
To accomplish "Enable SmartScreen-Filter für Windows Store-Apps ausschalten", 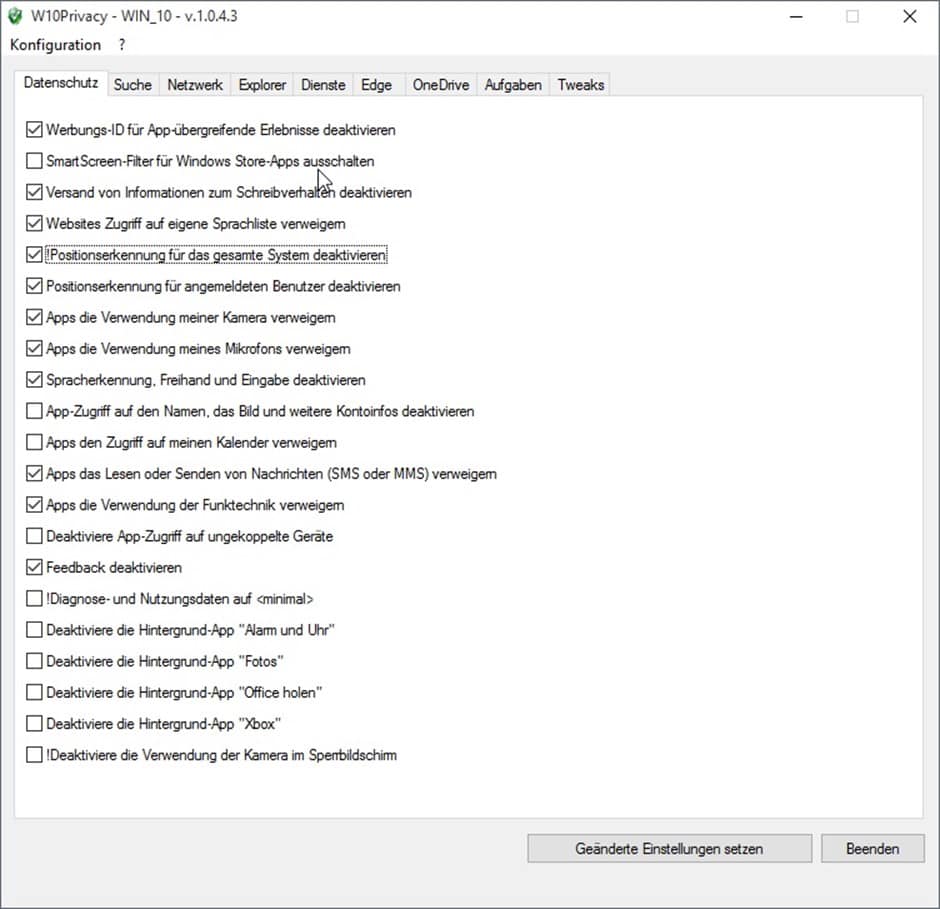I will tap(35, 161).
